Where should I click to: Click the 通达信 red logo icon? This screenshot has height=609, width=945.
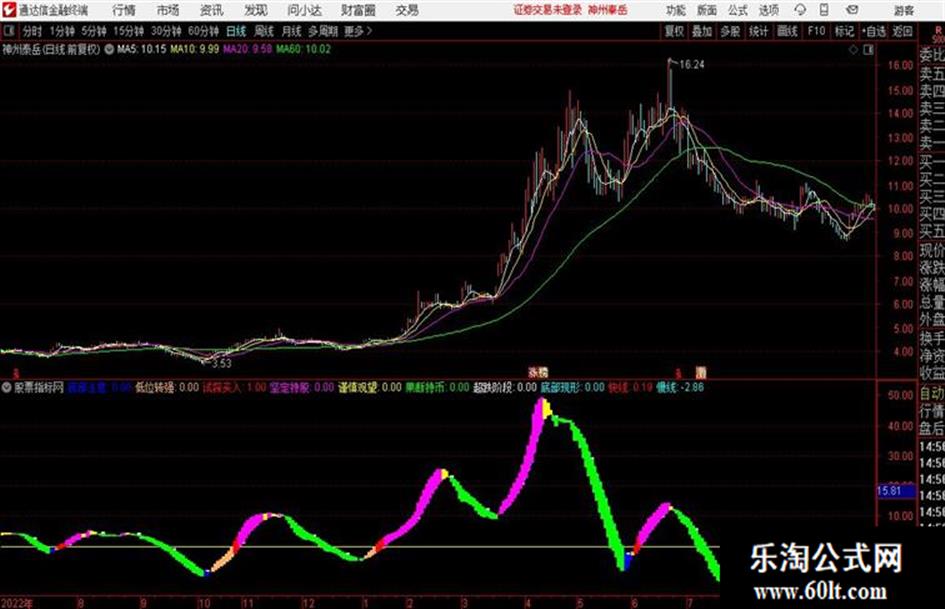pyautogui.click(x=9, y=10)
